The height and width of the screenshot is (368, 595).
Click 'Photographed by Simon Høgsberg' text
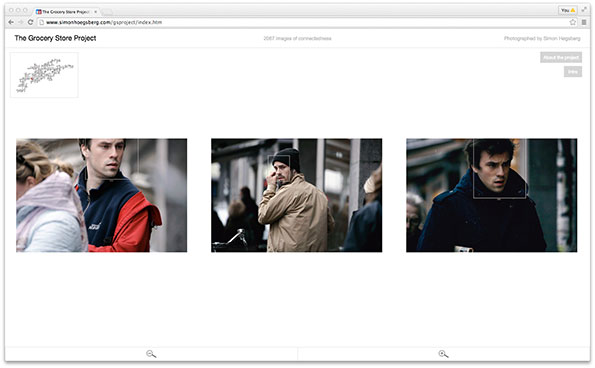coord(542,38)
